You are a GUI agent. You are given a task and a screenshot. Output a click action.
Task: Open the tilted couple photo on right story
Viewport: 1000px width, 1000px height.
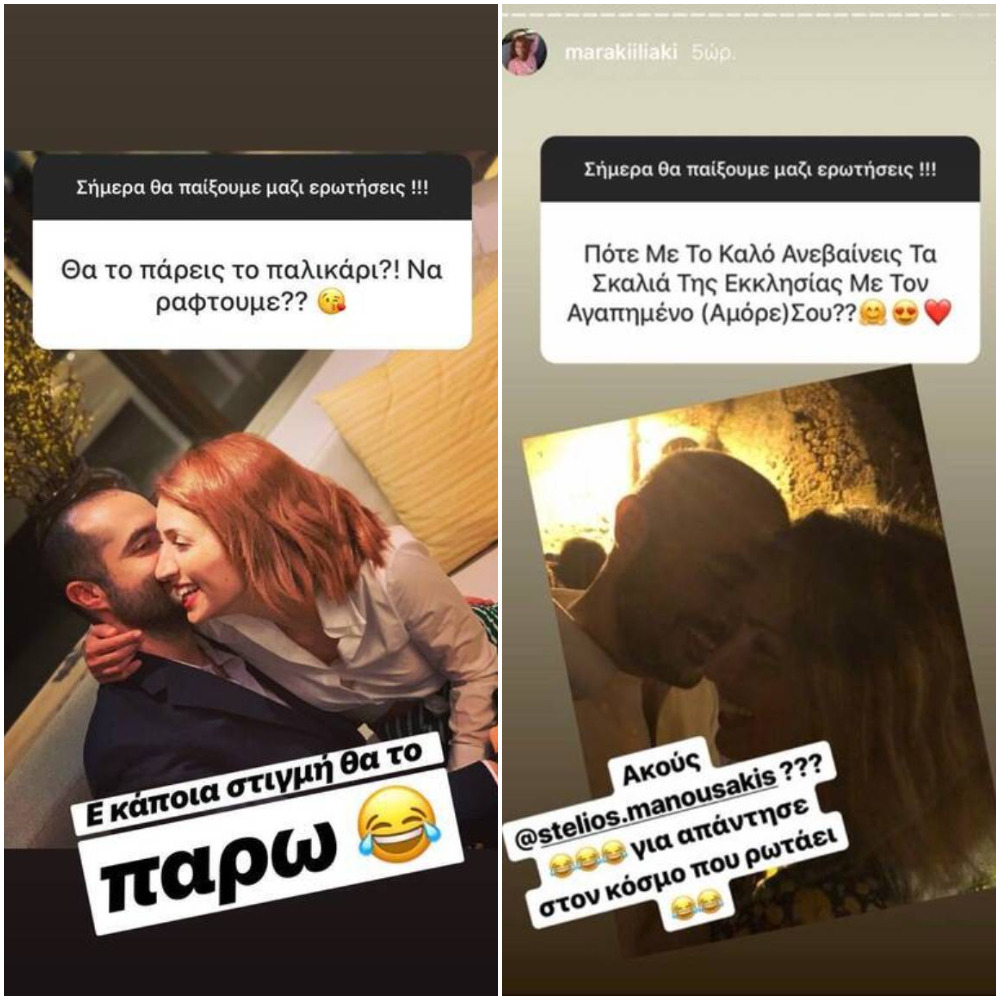759,651
